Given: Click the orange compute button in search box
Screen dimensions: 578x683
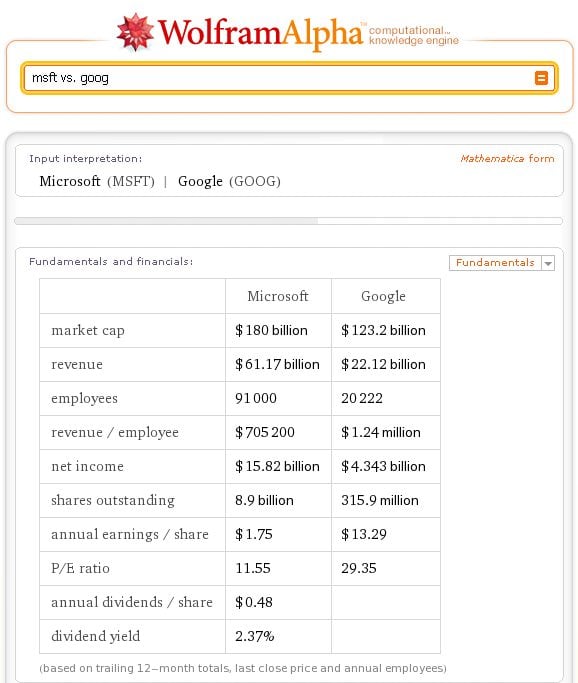Looking at the screenshot, I should pos(541,78).
